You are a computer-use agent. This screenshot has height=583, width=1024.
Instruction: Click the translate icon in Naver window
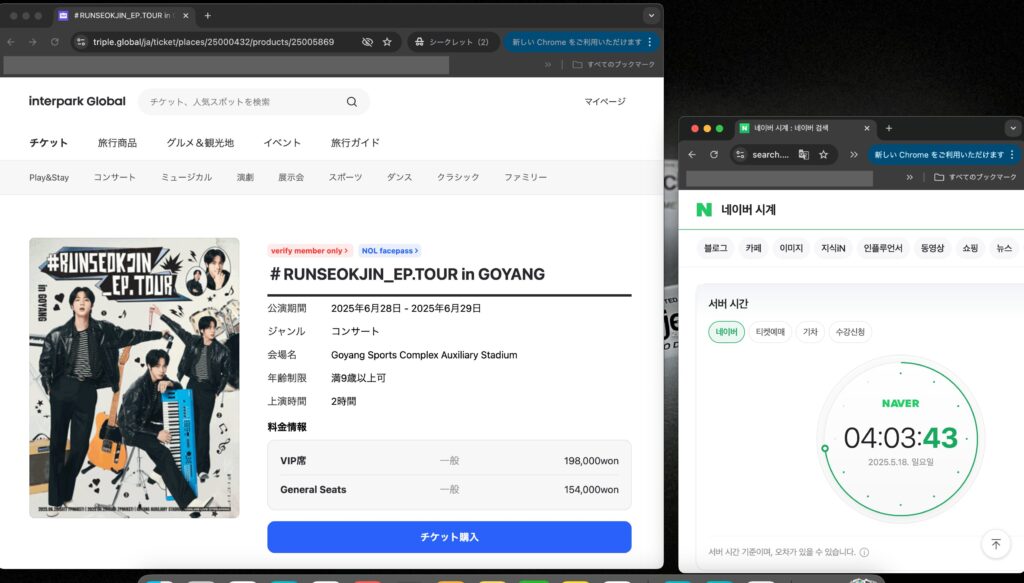coord(804,155)
